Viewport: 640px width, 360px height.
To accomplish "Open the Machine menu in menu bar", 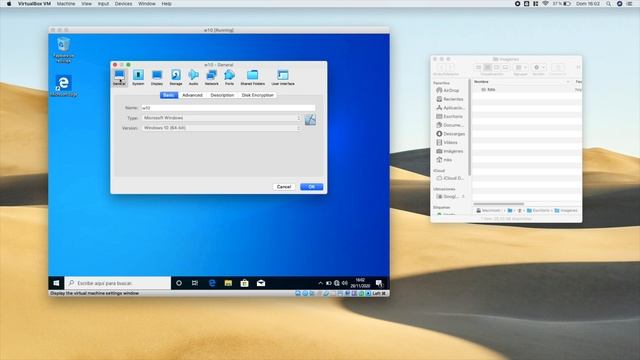I will coord(66,4).
